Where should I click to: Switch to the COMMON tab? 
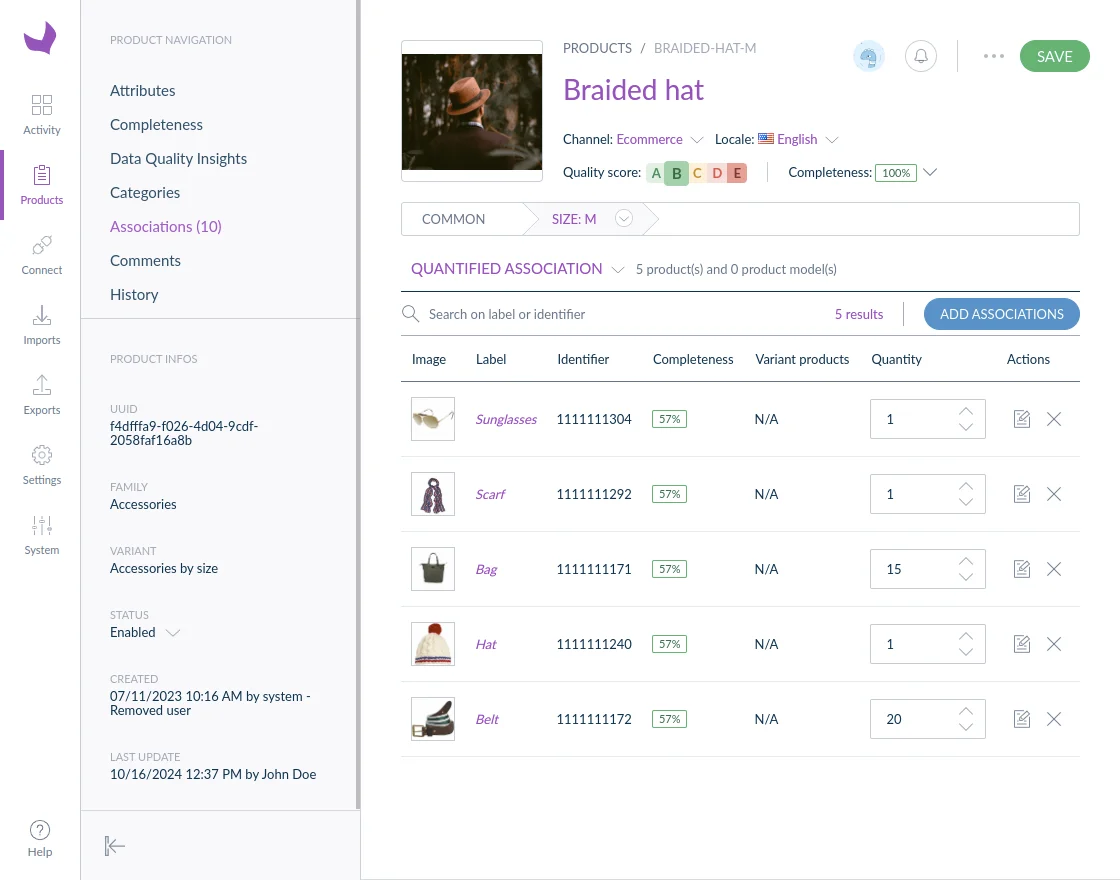453,218
